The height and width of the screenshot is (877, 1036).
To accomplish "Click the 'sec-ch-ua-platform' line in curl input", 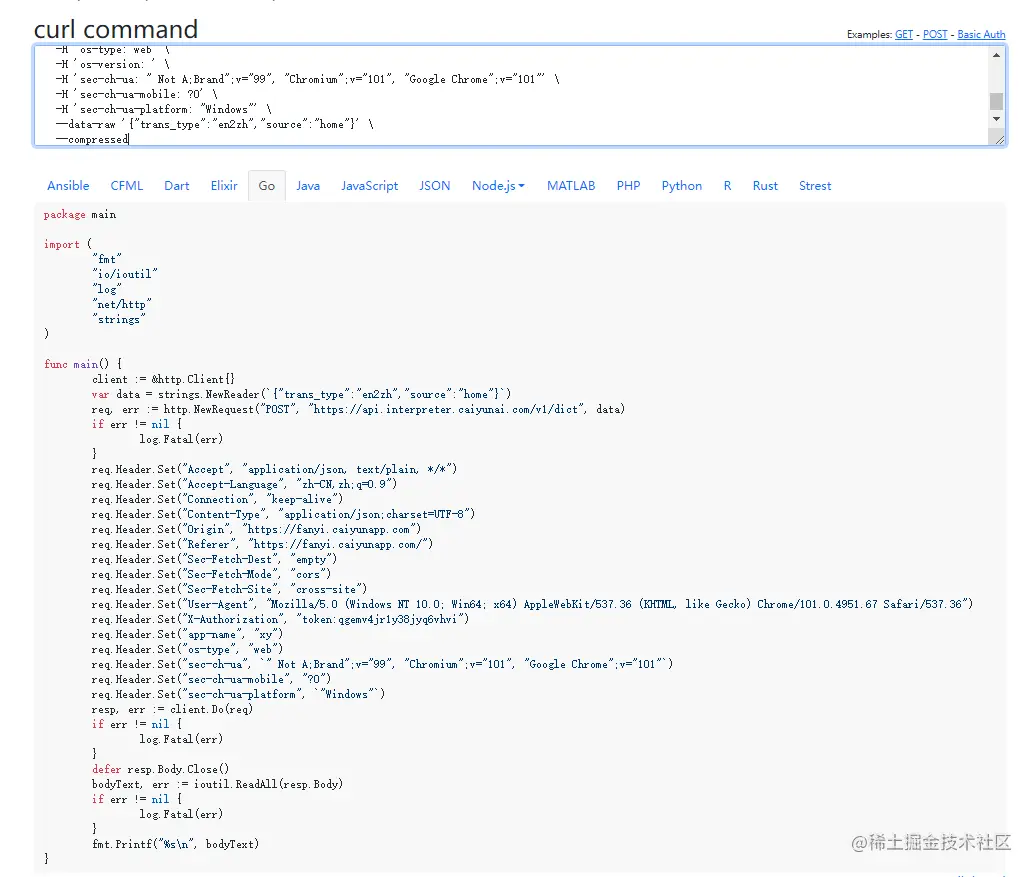I will pyautogui.click(x=164, y=109).
